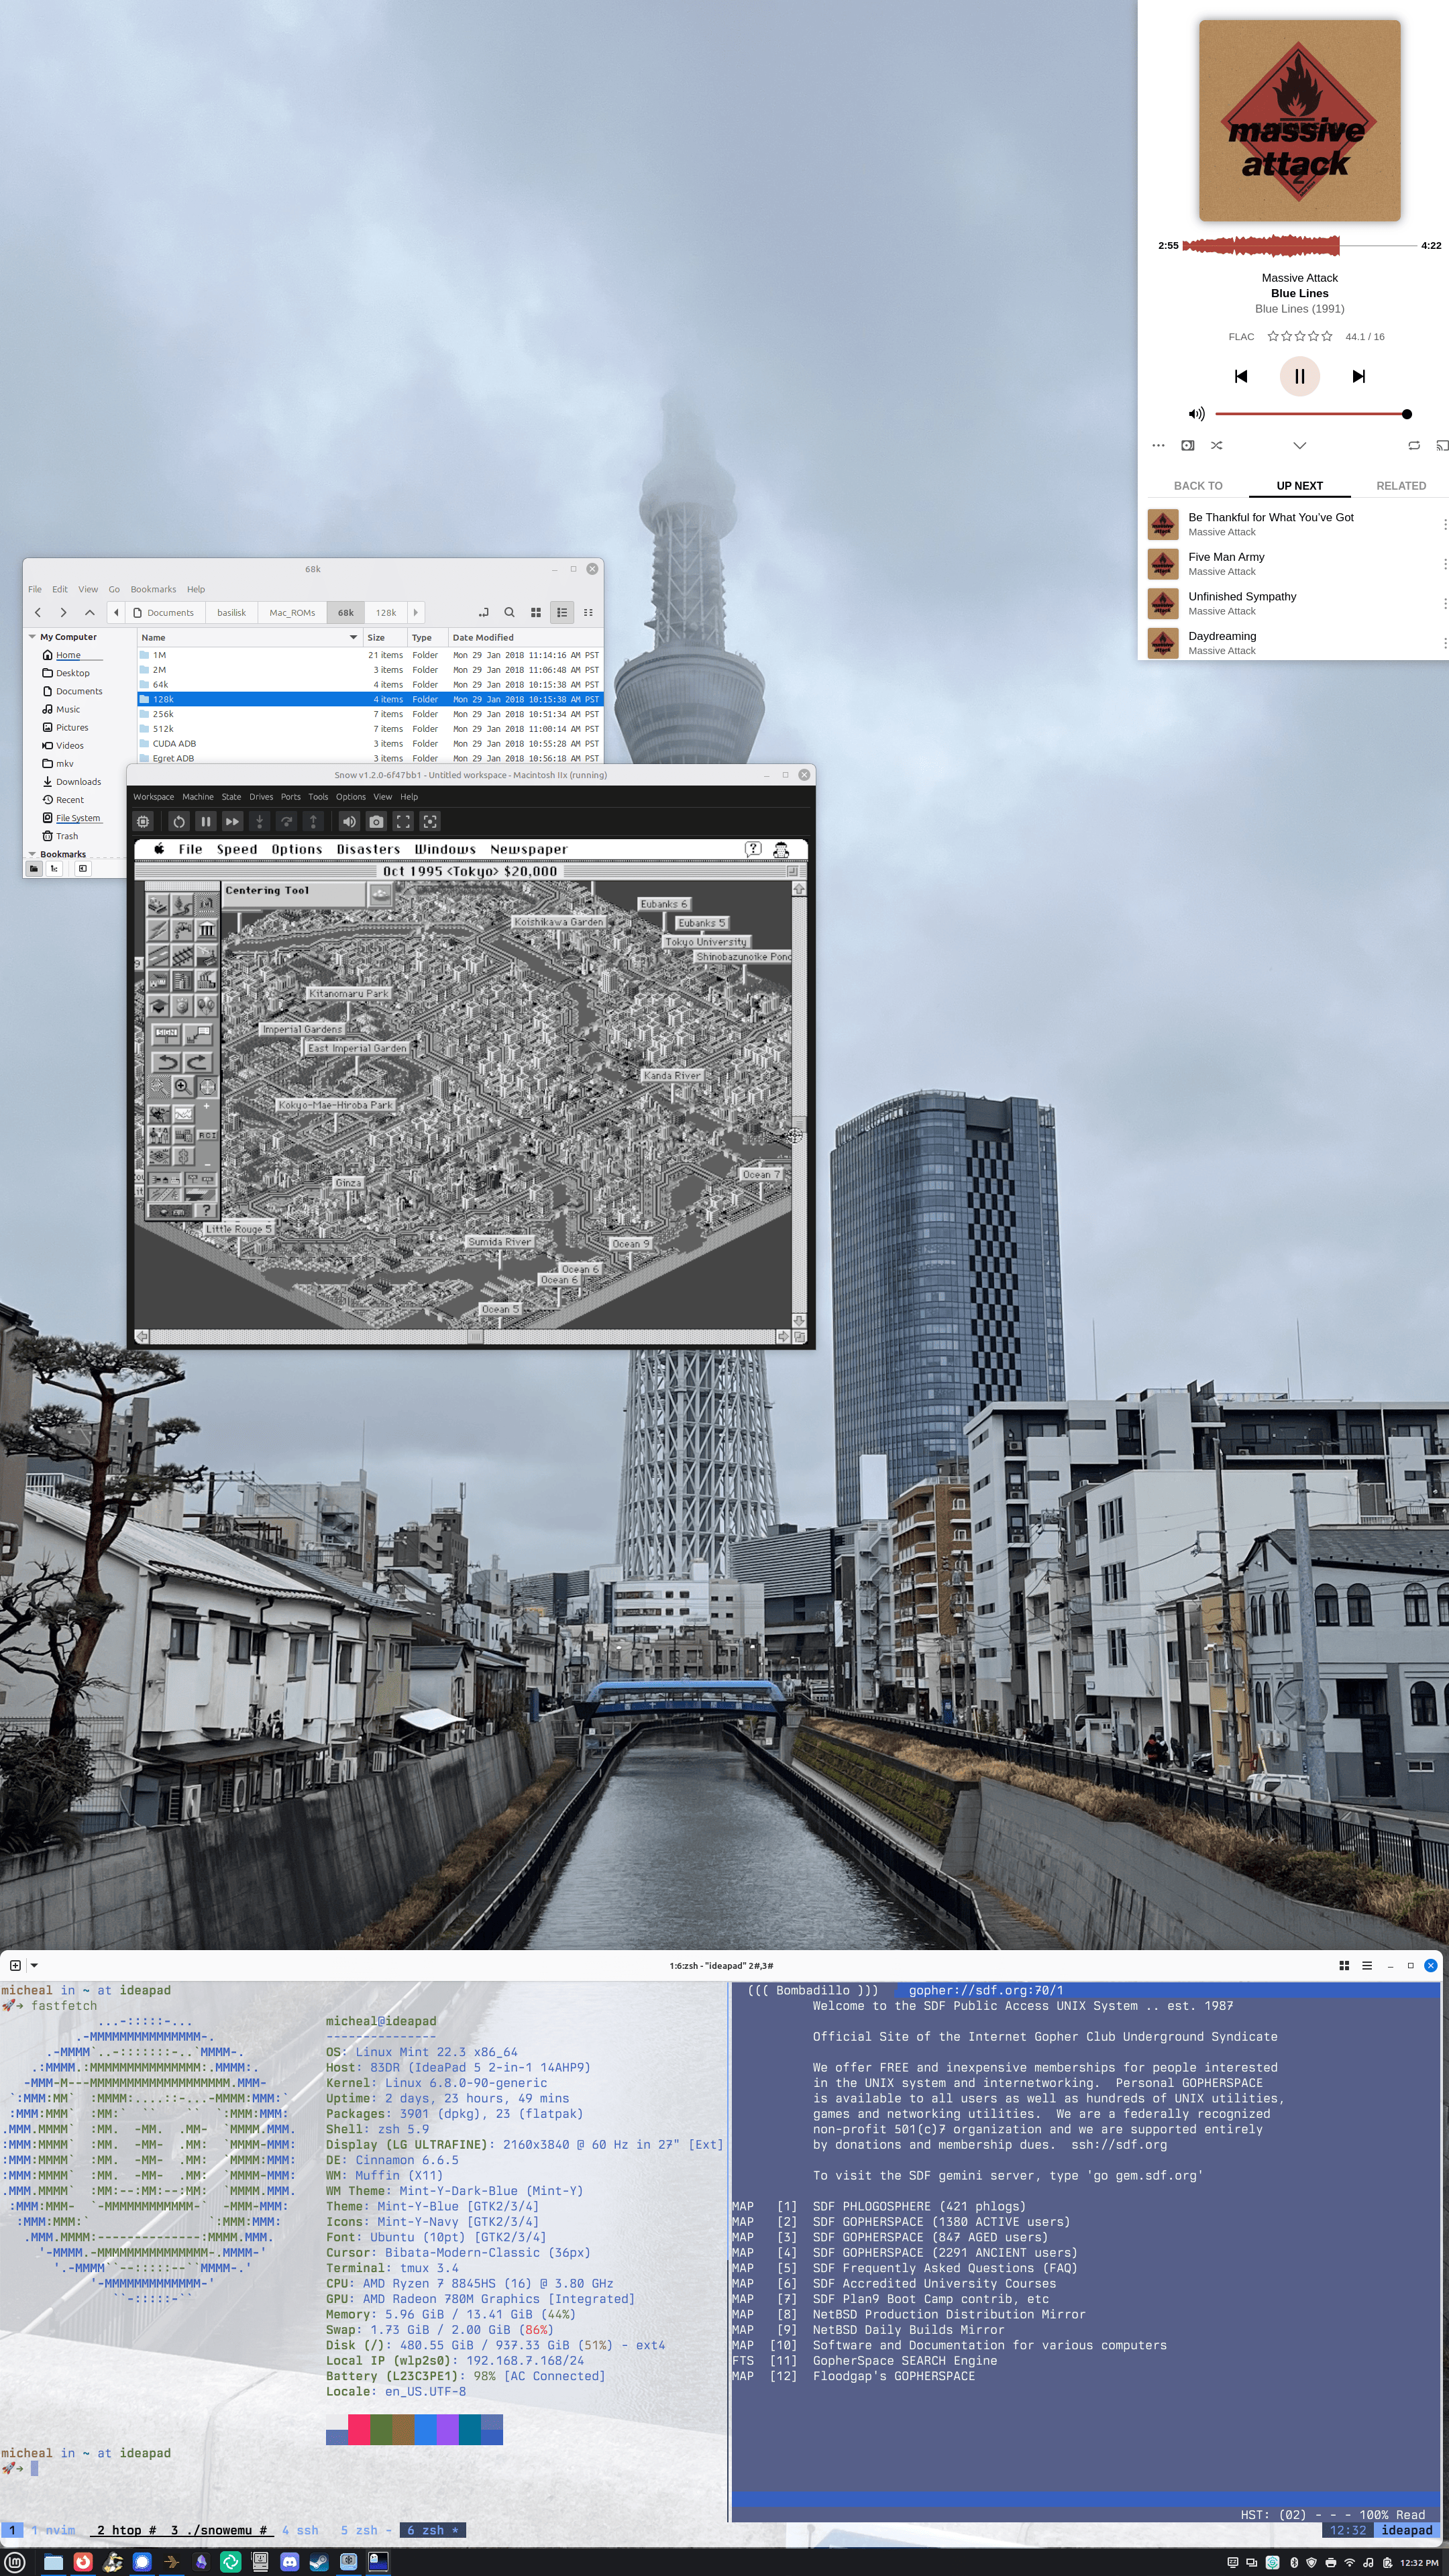Reset the emulated Macintosh machine
The image size is (1449, 2576).
[x=178, y=821]
